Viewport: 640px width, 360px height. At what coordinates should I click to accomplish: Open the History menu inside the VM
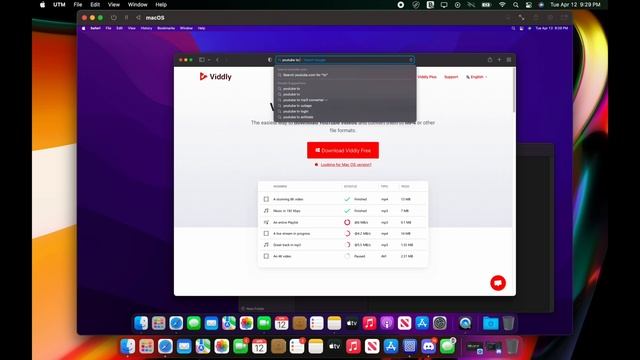[147, 28]
